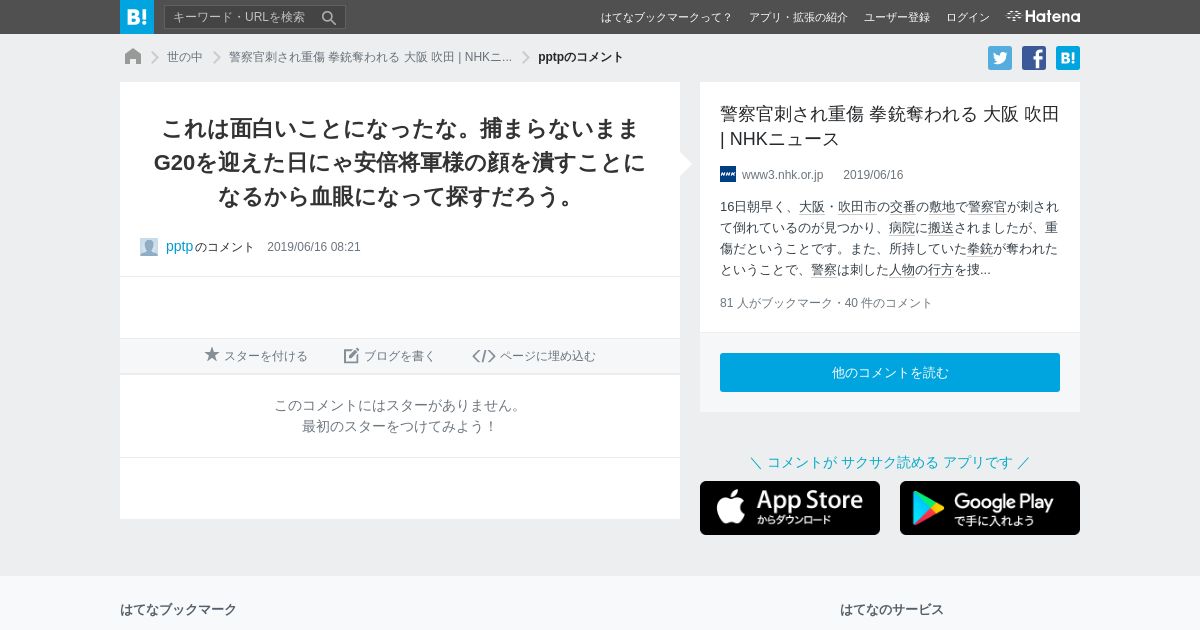The image size is (1200, 630).
Task: Open the article title 警察官刺され重傷 拳銃奪われる
Action: [889, 126]
